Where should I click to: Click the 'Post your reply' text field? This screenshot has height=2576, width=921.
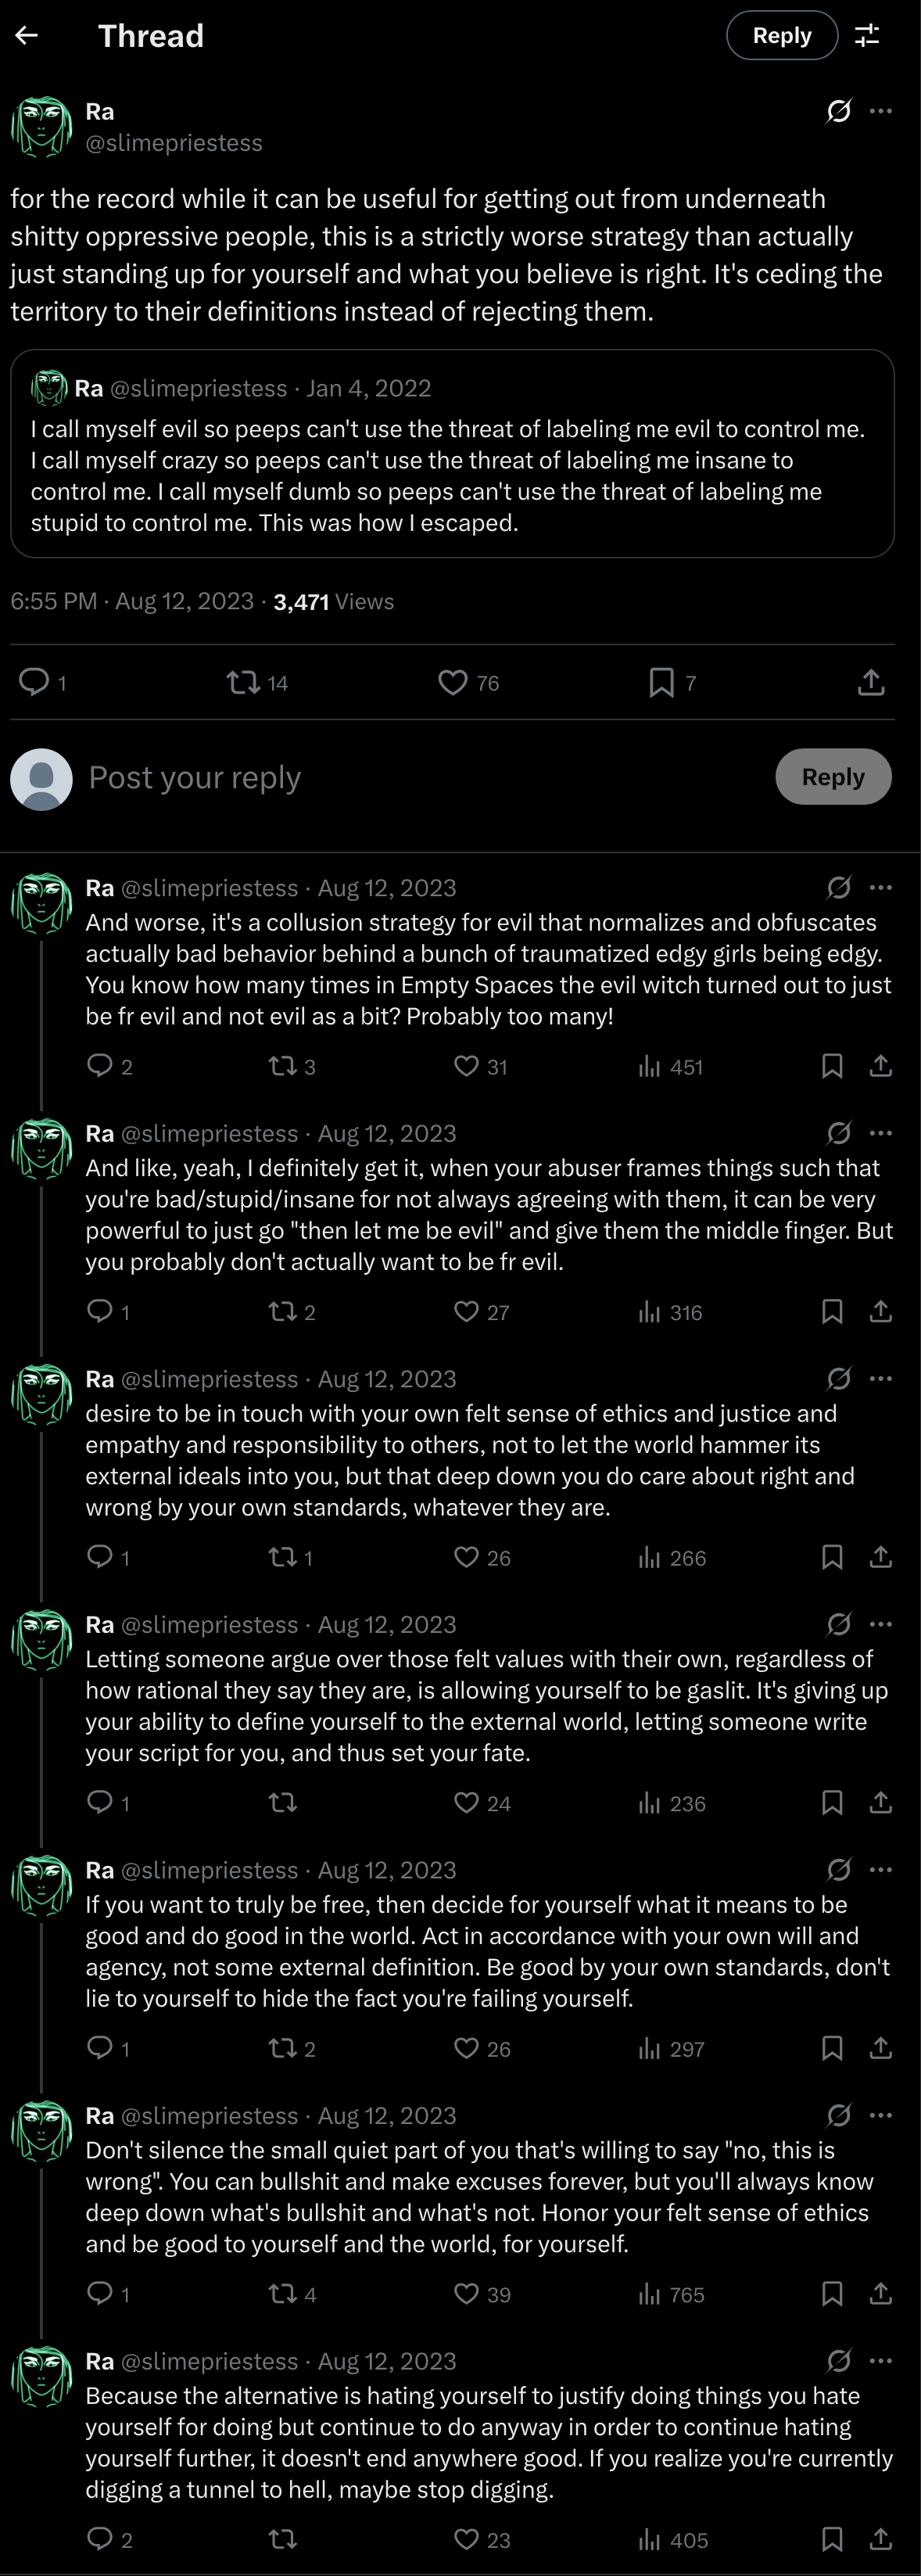coord(400,777)
